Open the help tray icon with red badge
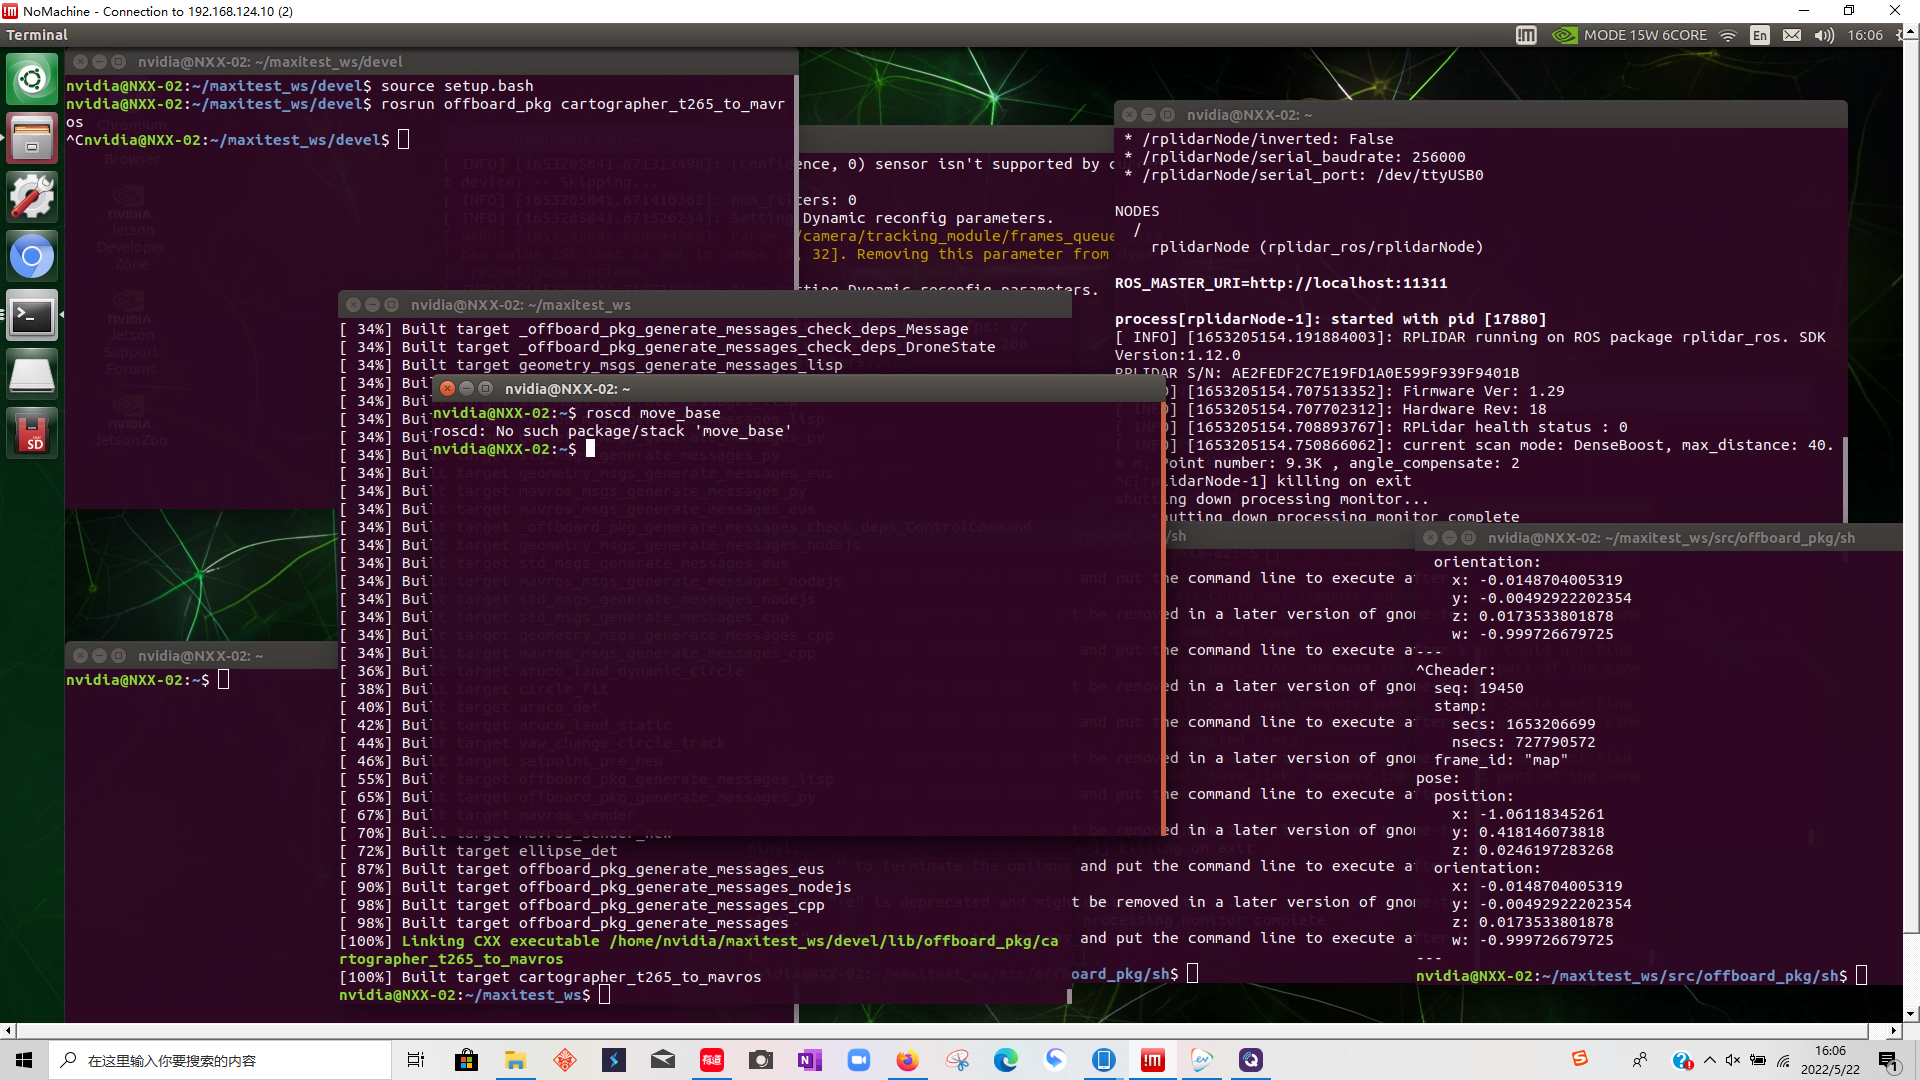This screenshot has height=1080, width=1920. (1682, 1060)
